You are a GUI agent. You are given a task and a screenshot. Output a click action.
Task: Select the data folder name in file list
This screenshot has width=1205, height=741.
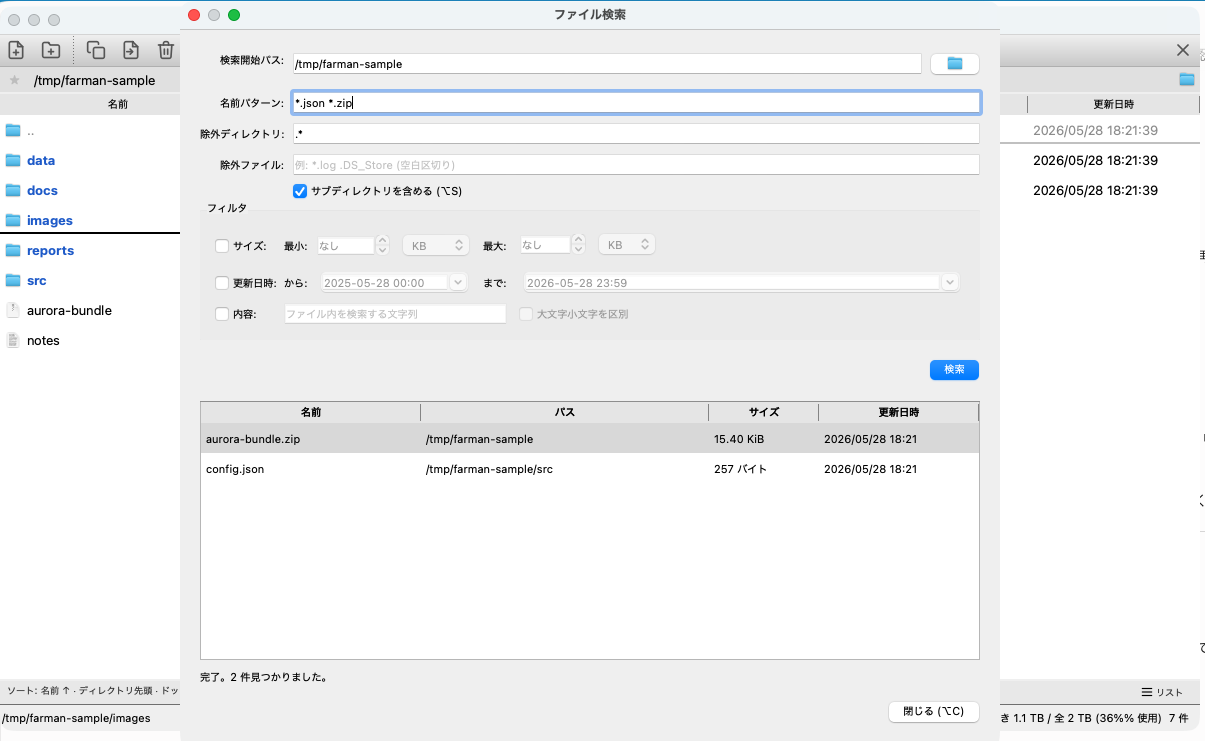tap(41, 160)
